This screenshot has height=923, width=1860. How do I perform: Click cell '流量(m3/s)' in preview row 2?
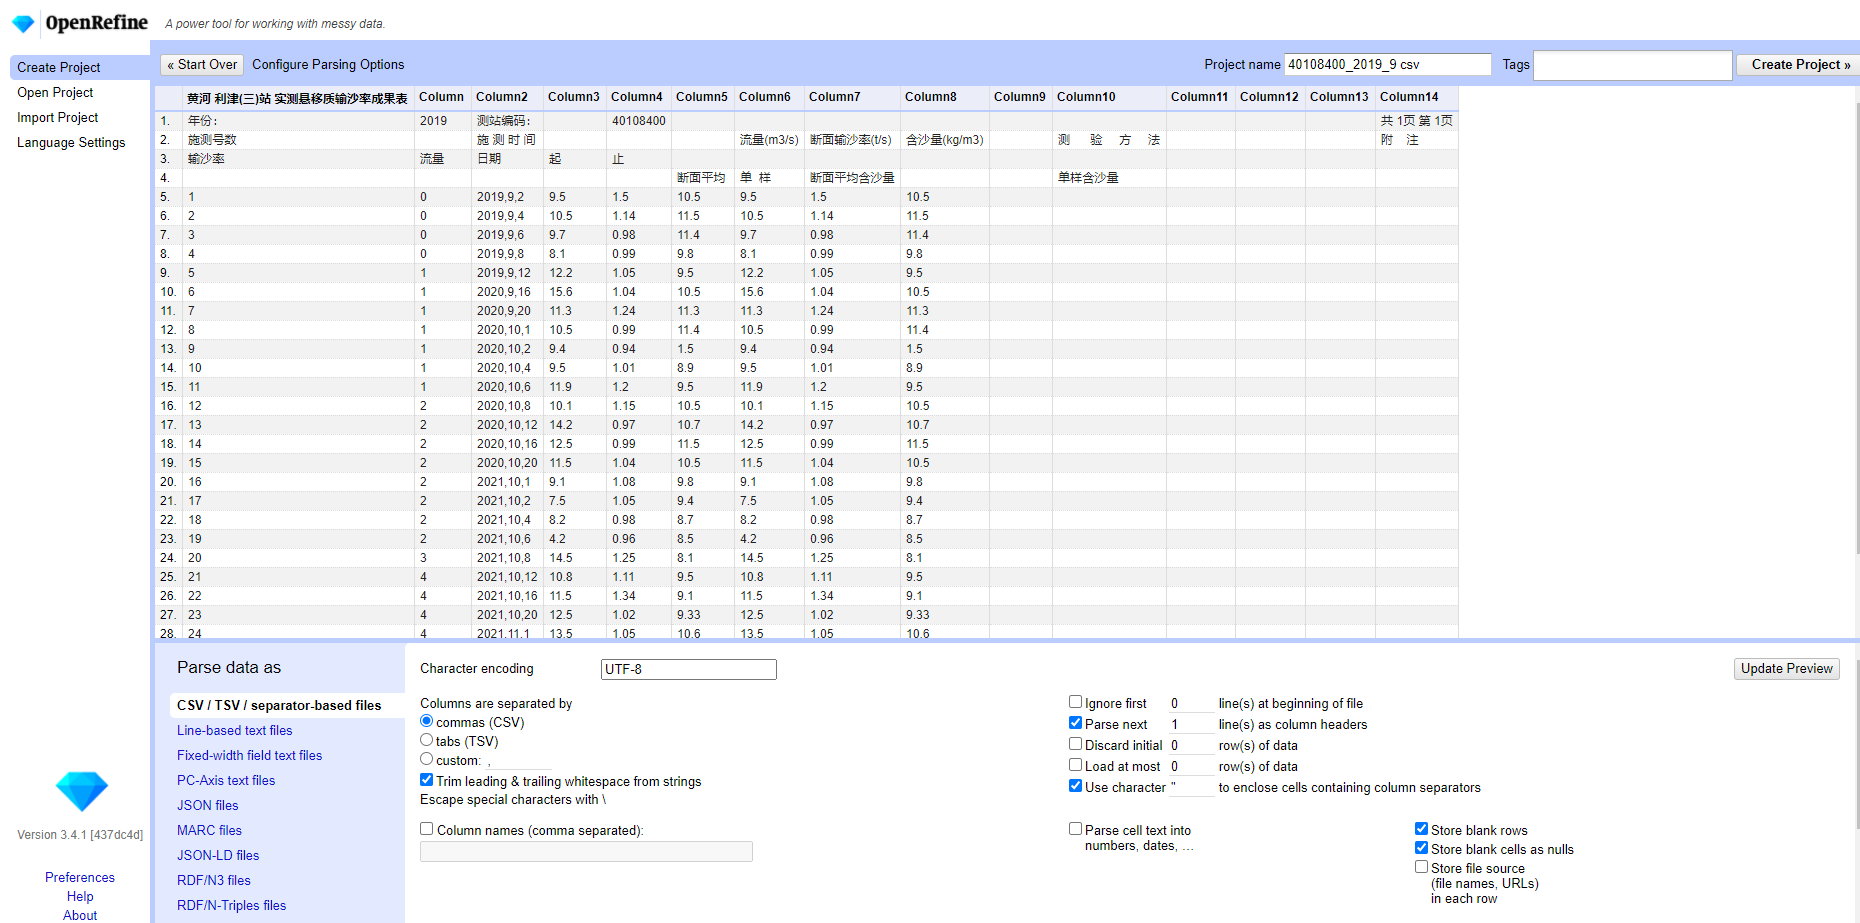pos(769,139)
